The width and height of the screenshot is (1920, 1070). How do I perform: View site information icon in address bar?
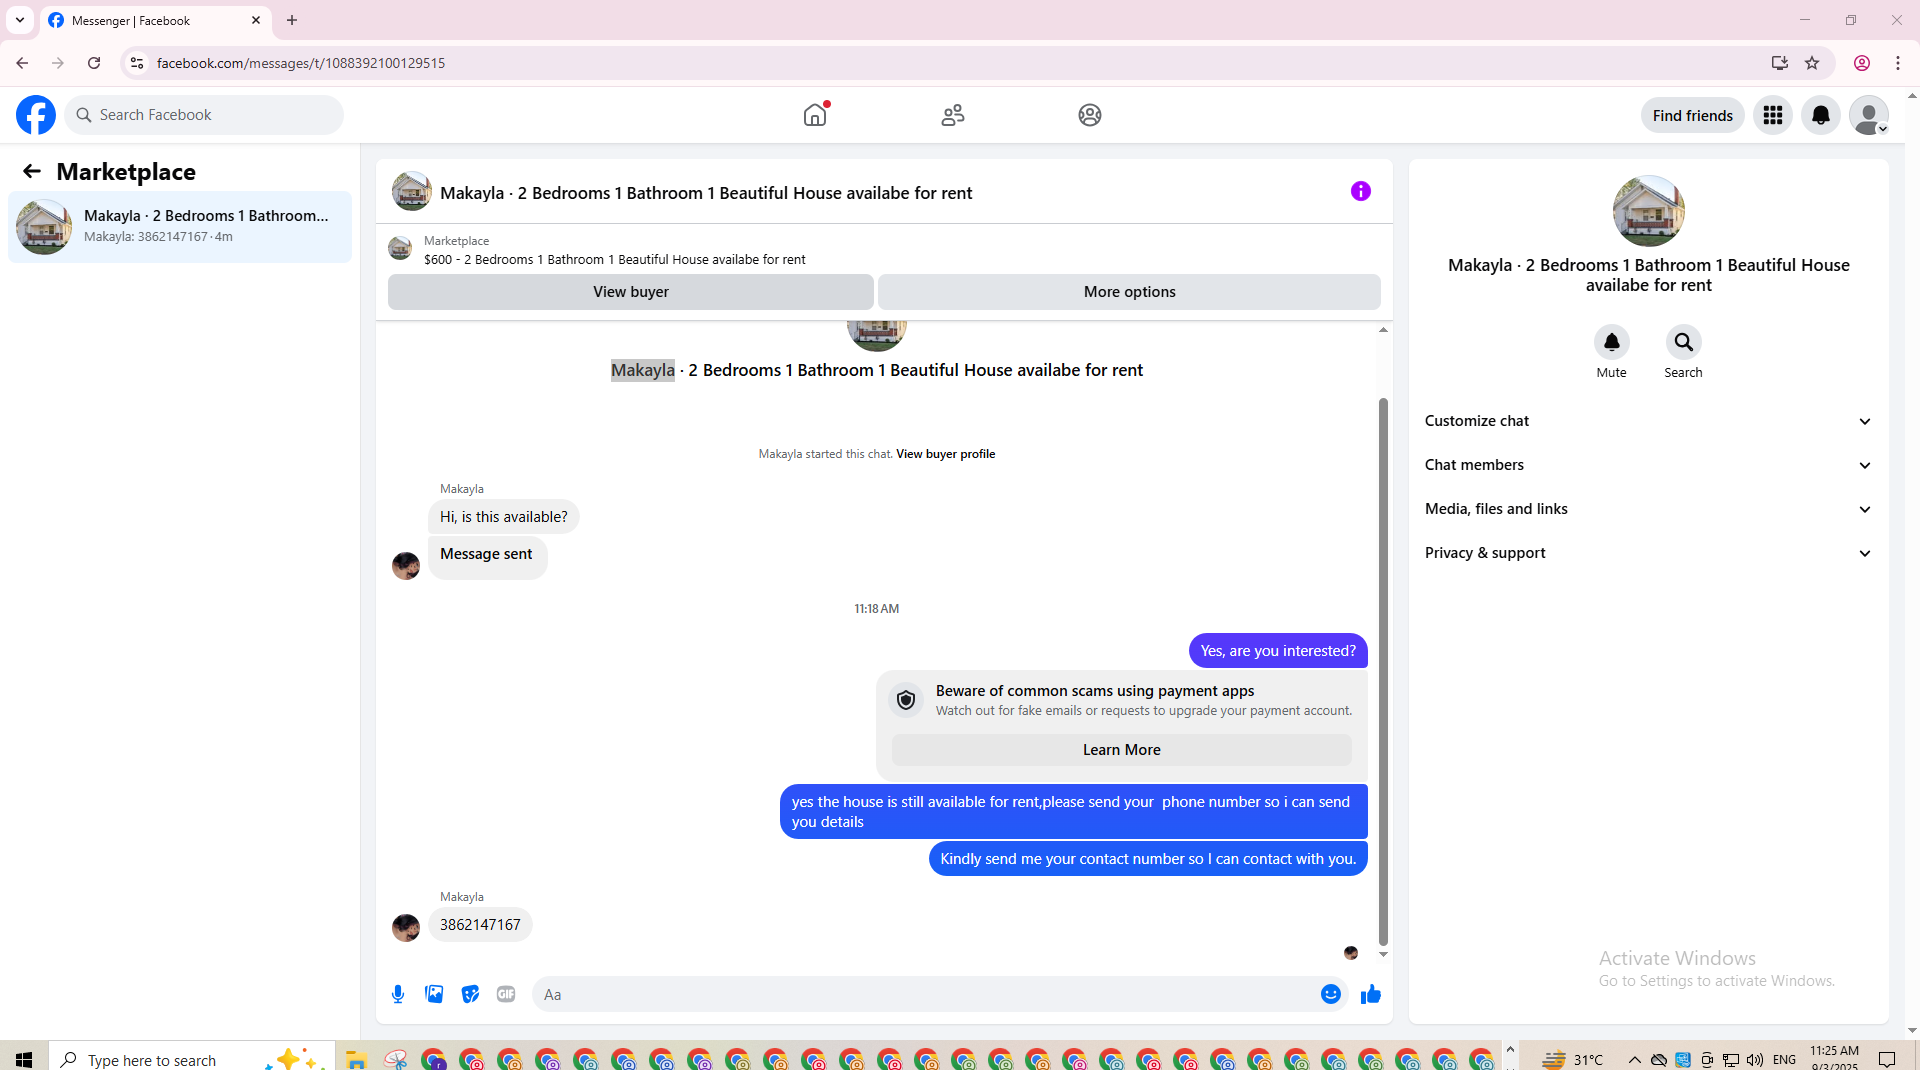pyautogui.click(x=137, y=63)
